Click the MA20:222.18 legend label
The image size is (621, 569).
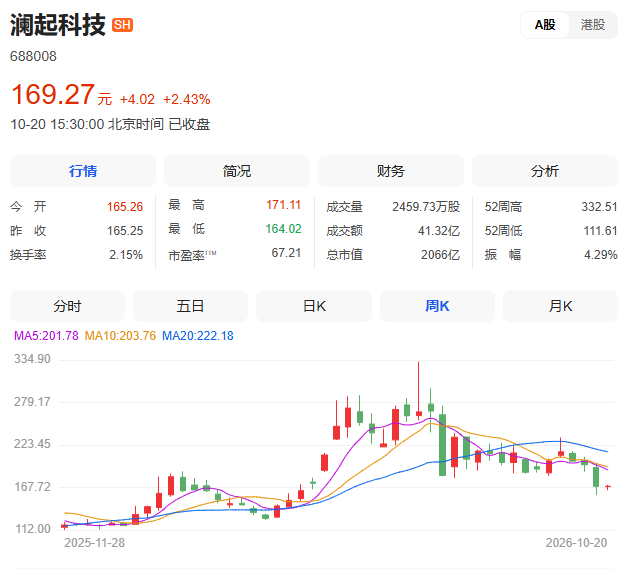pos(198,336)
